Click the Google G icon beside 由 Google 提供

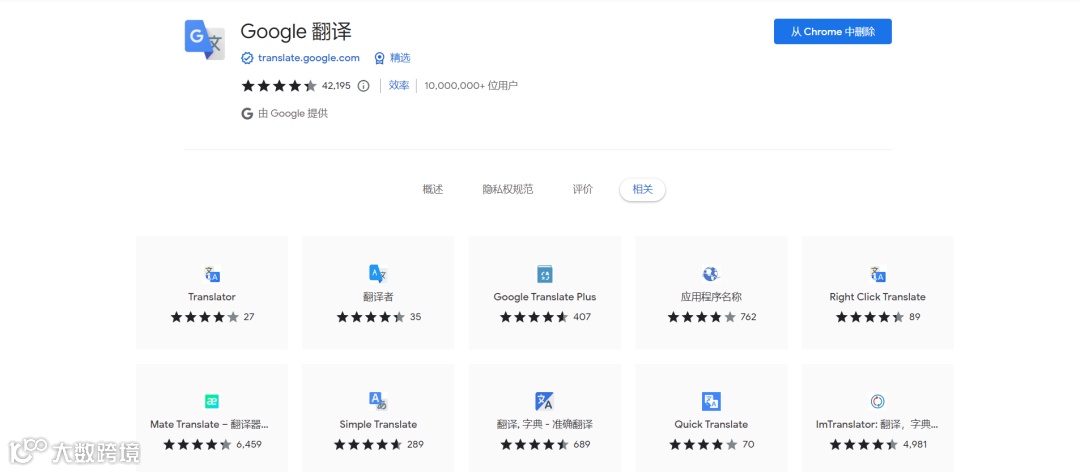(x=247, y=114)
